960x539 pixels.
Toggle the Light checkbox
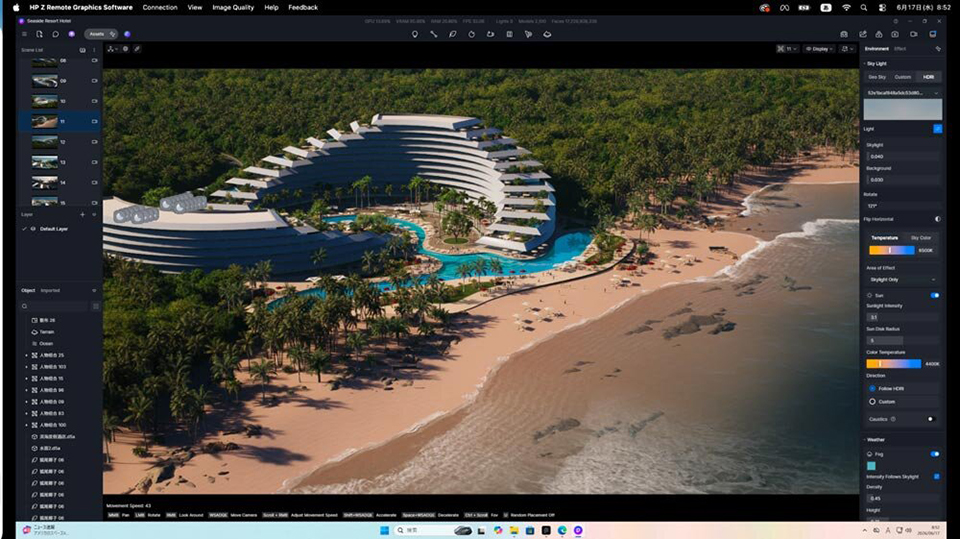(x=937, y=129)
